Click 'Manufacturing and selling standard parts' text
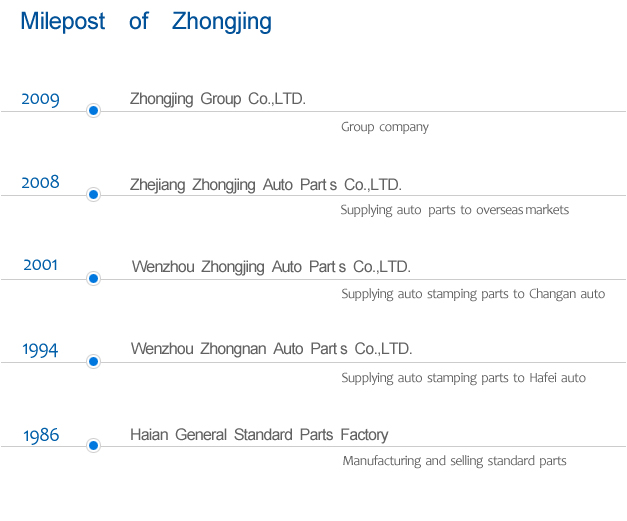The image size is (627, 521). tap(454, 461)
